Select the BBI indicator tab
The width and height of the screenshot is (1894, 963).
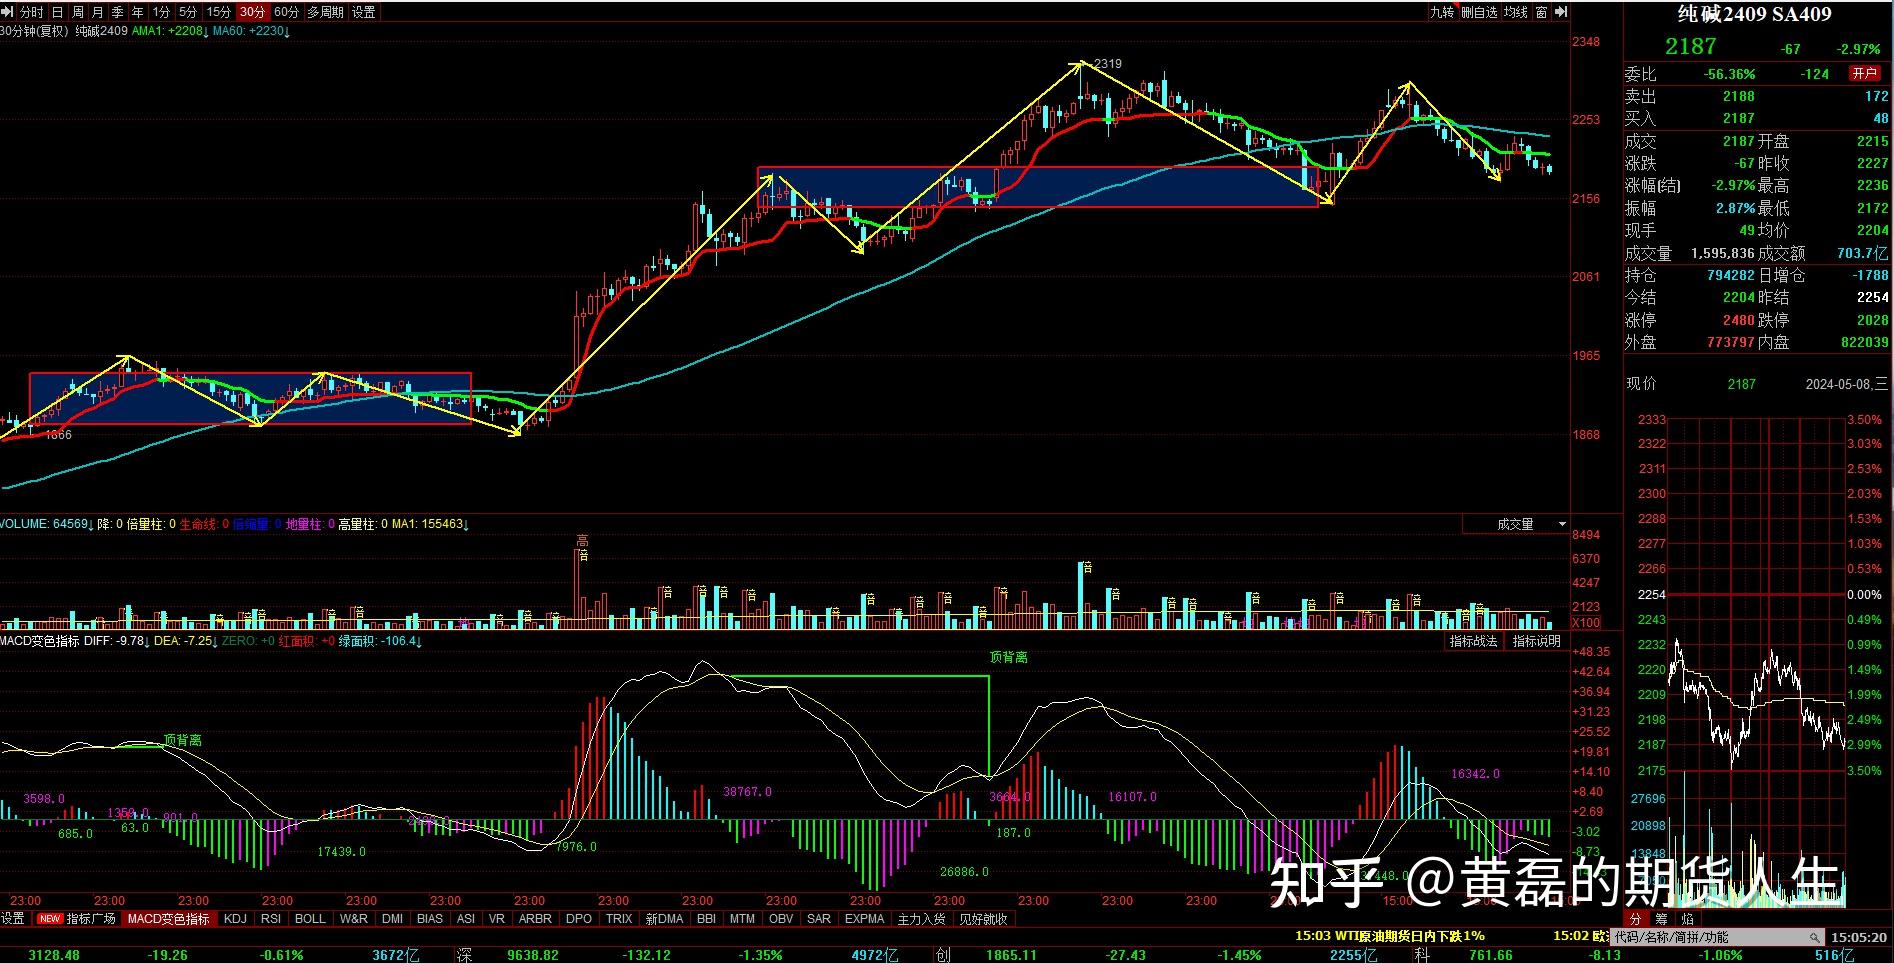706,919
